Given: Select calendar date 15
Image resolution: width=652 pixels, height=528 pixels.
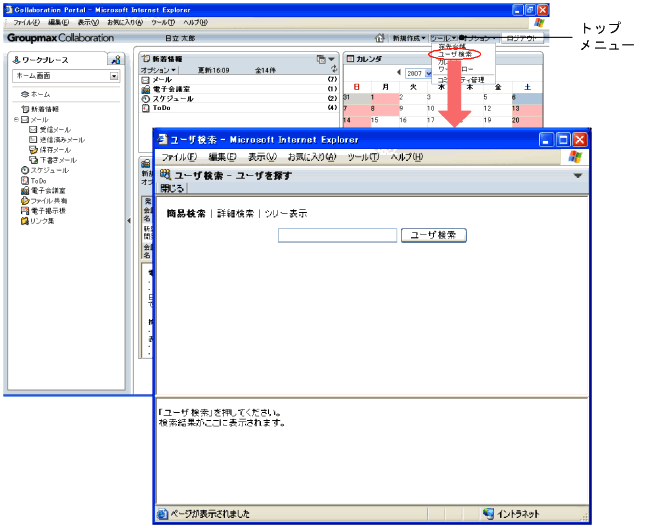Looking at the screenshot, I should (385, 121).
